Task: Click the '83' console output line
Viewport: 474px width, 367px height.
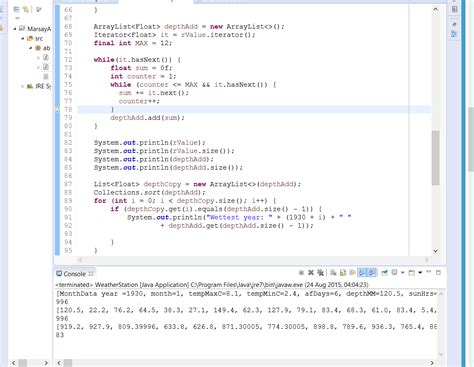Action: (x=60, y=335)
